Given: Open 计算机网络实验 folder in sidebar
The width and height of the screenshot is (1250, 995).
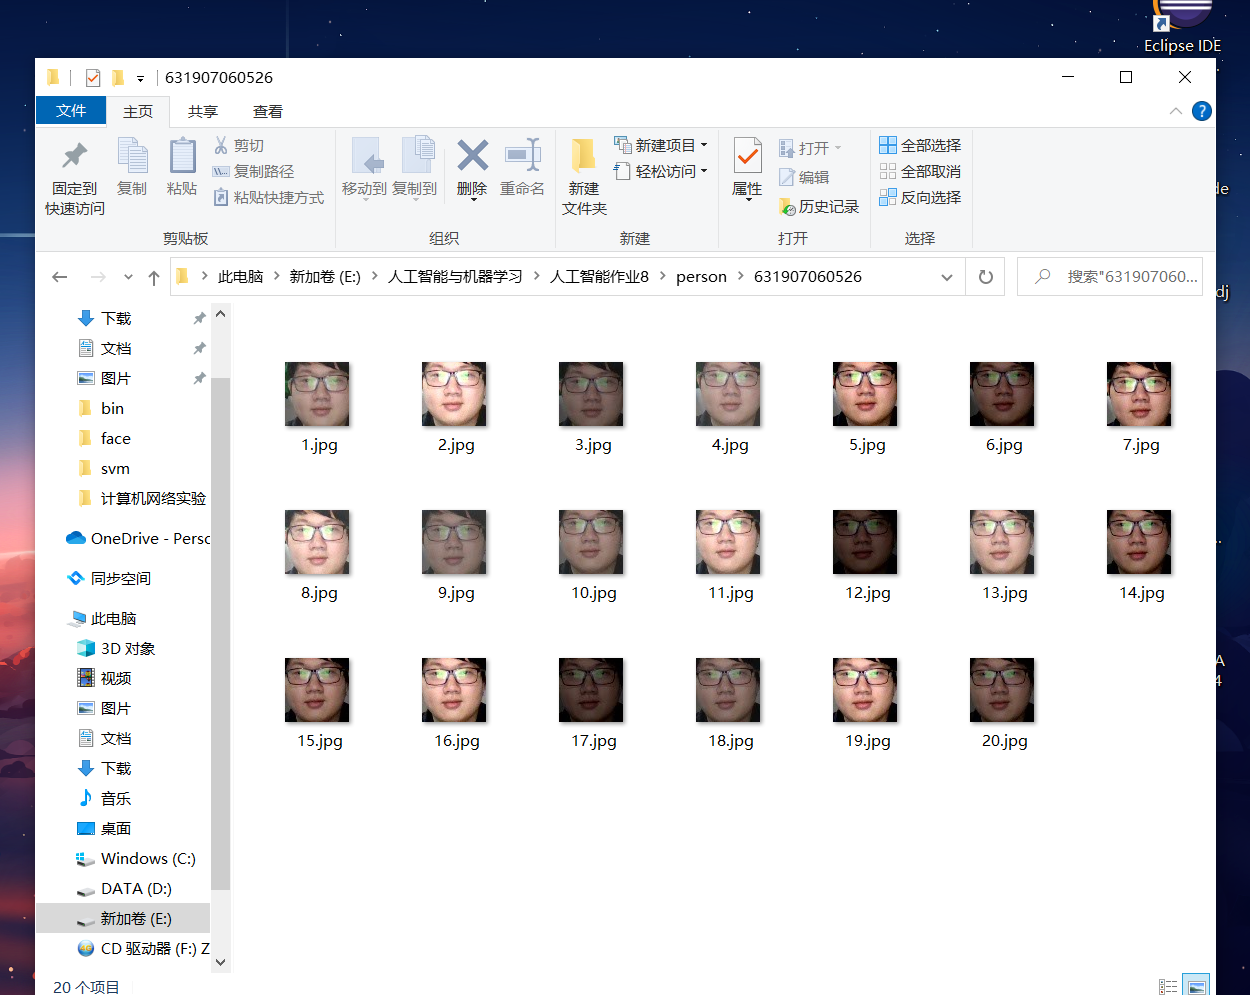Looking at the screenshot, I should tap(141, 498).
